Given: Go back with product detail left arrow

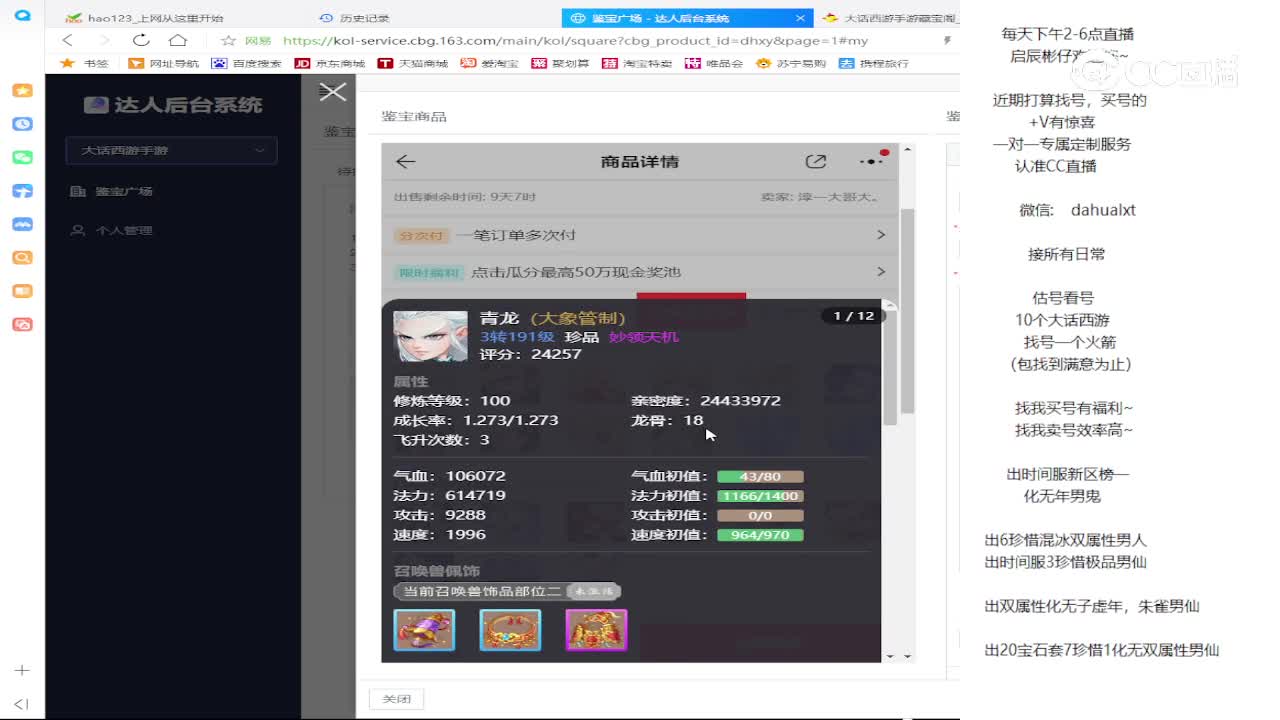Looking at the screenshot, I should tap(405, 161).
